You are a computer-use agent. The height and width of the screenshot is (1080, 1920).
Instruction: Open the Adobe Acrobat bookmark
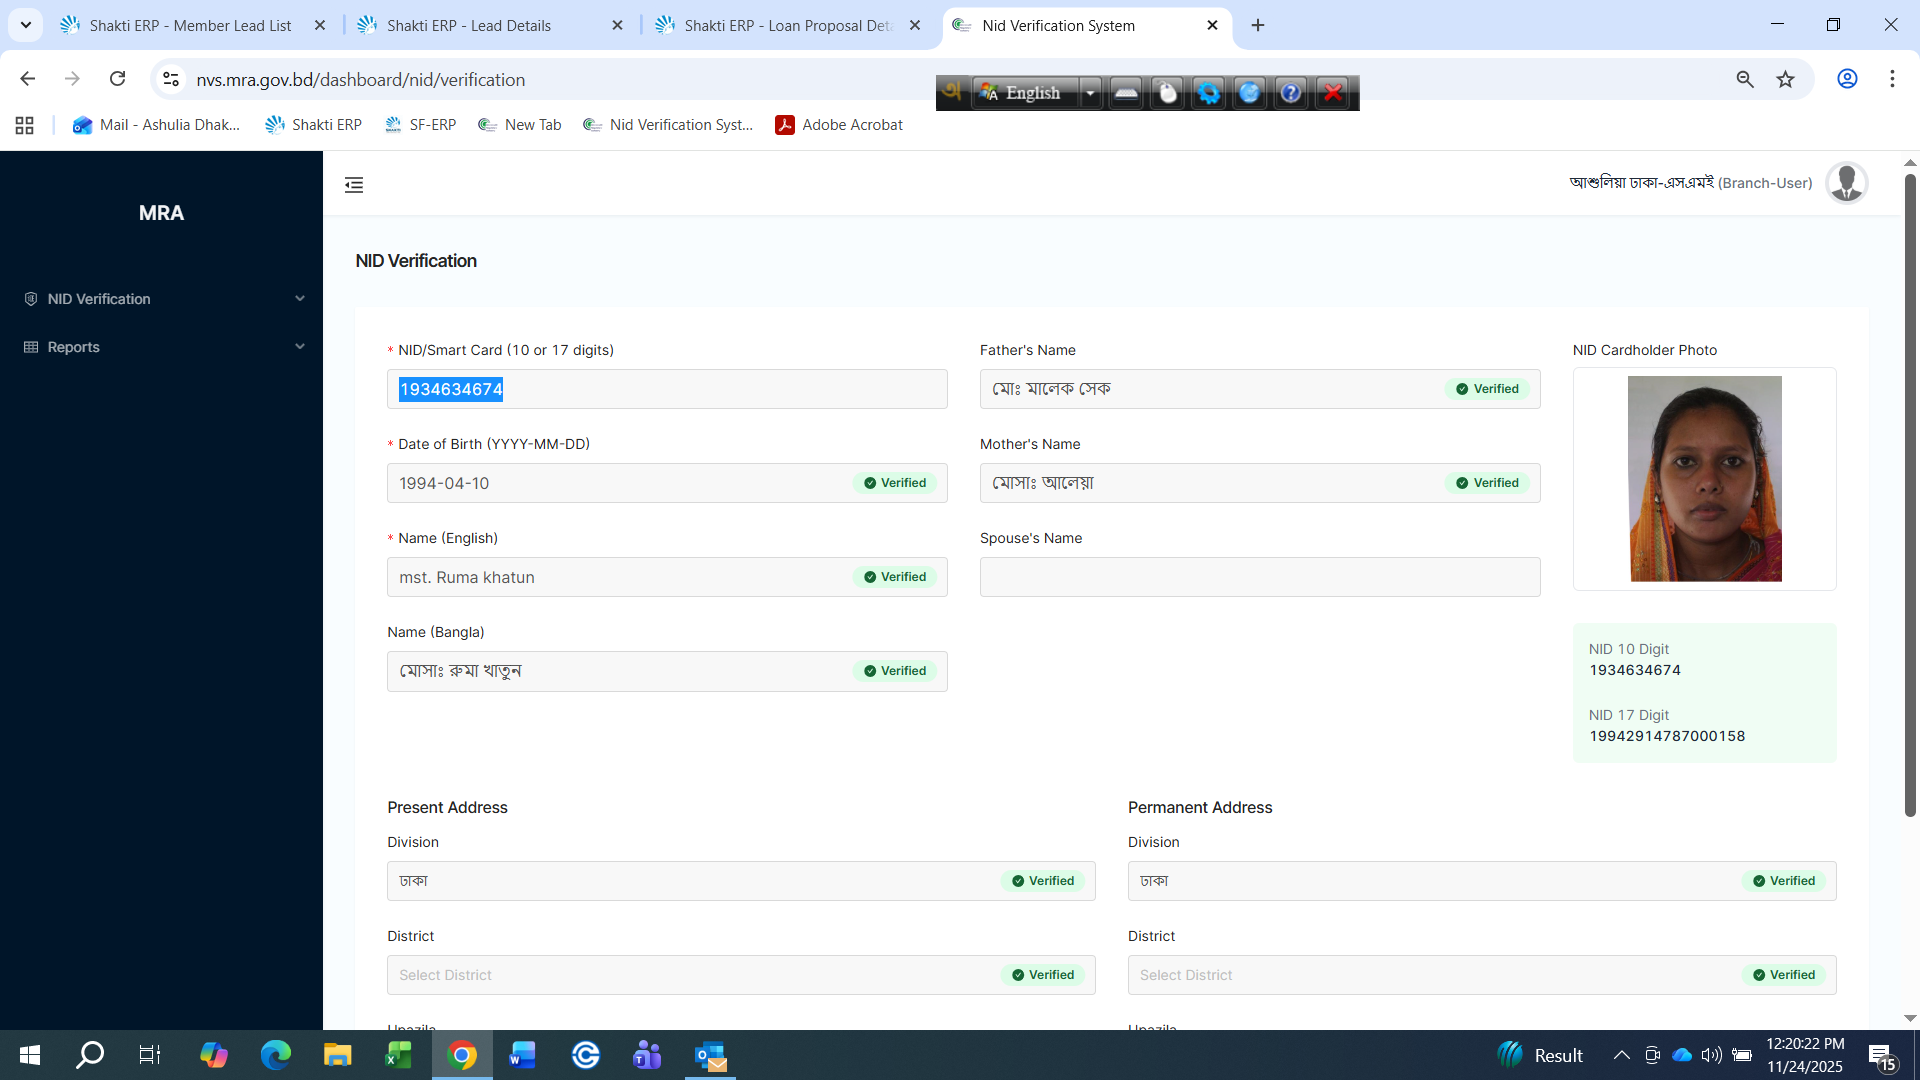pos(839,125)
